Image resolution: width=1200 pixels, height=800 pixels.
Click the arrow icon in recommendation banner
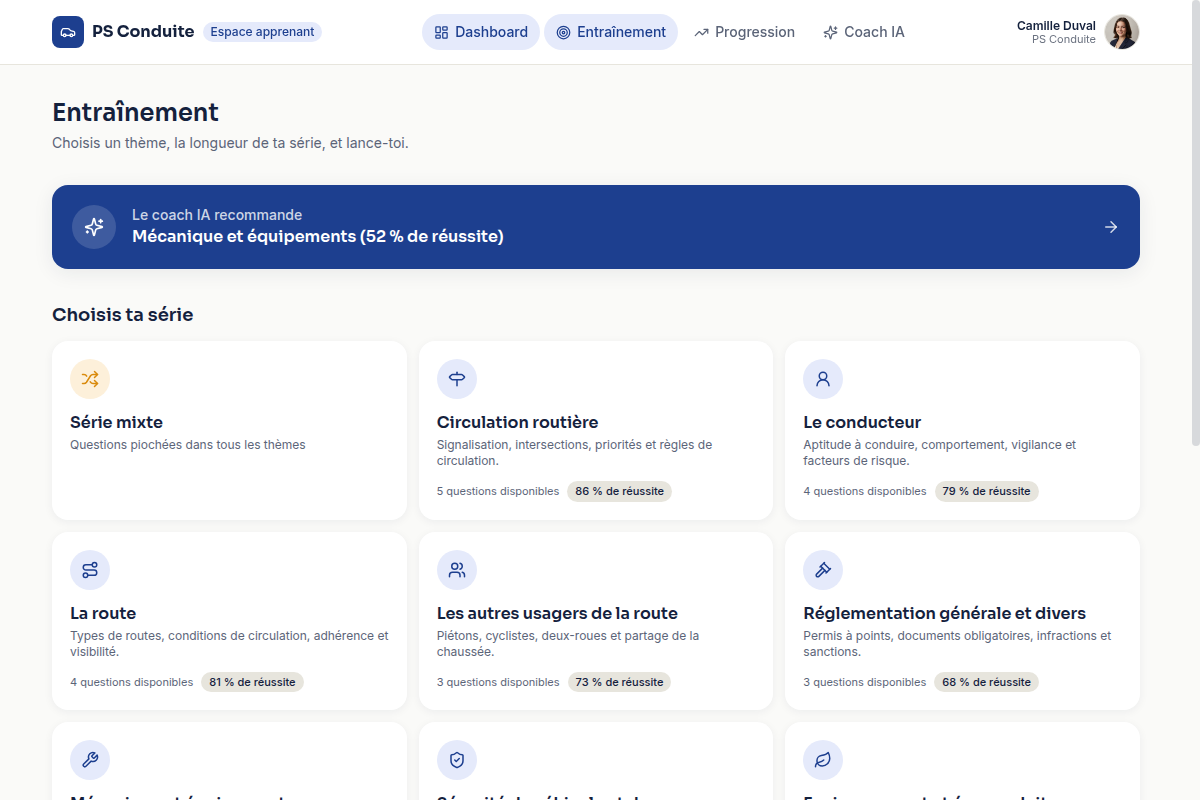coord(1111,227)
